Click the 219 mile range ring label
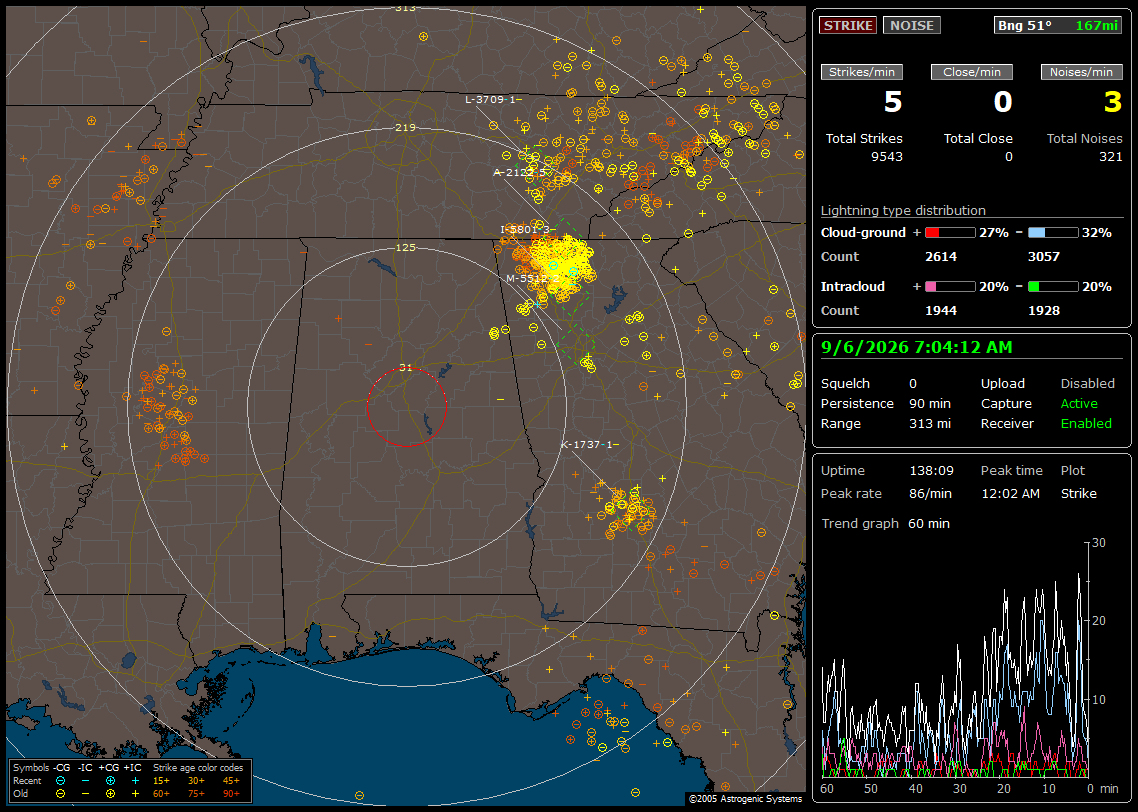This screenshot has height=812, width=1138. coord(405,127)
